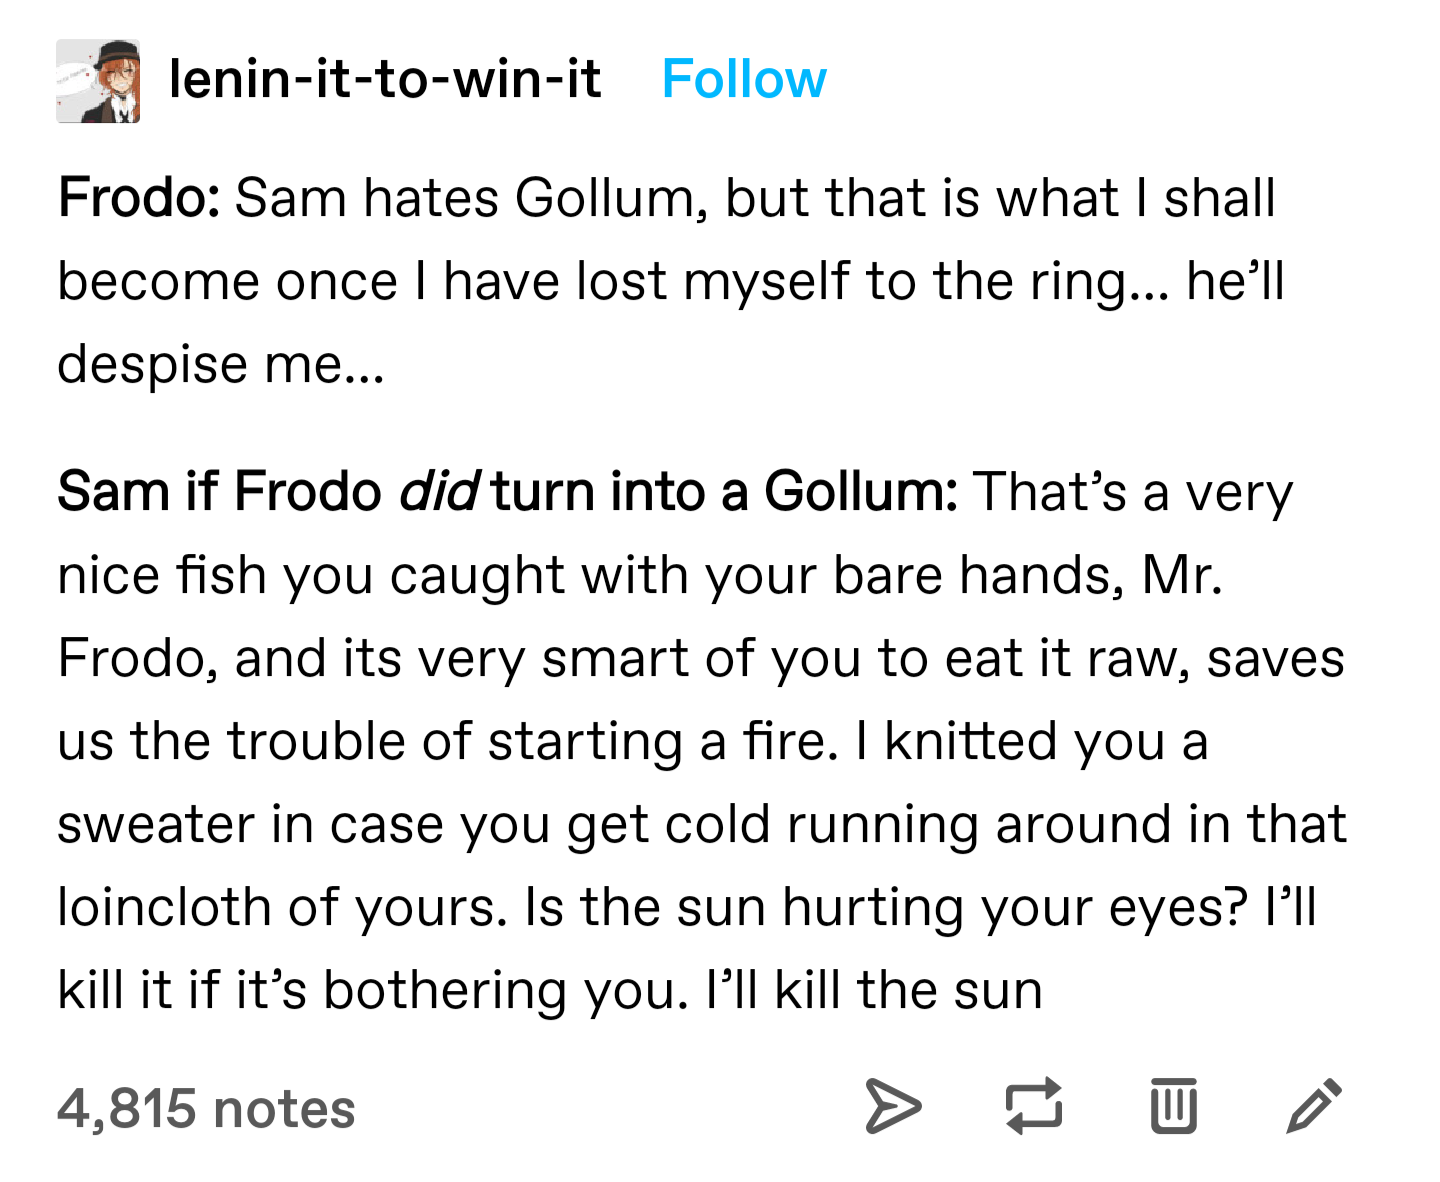Viewport: 1440px width, 1182px height.
Task: Delete the post using the trash icon
Action: click(1173, 1106)
